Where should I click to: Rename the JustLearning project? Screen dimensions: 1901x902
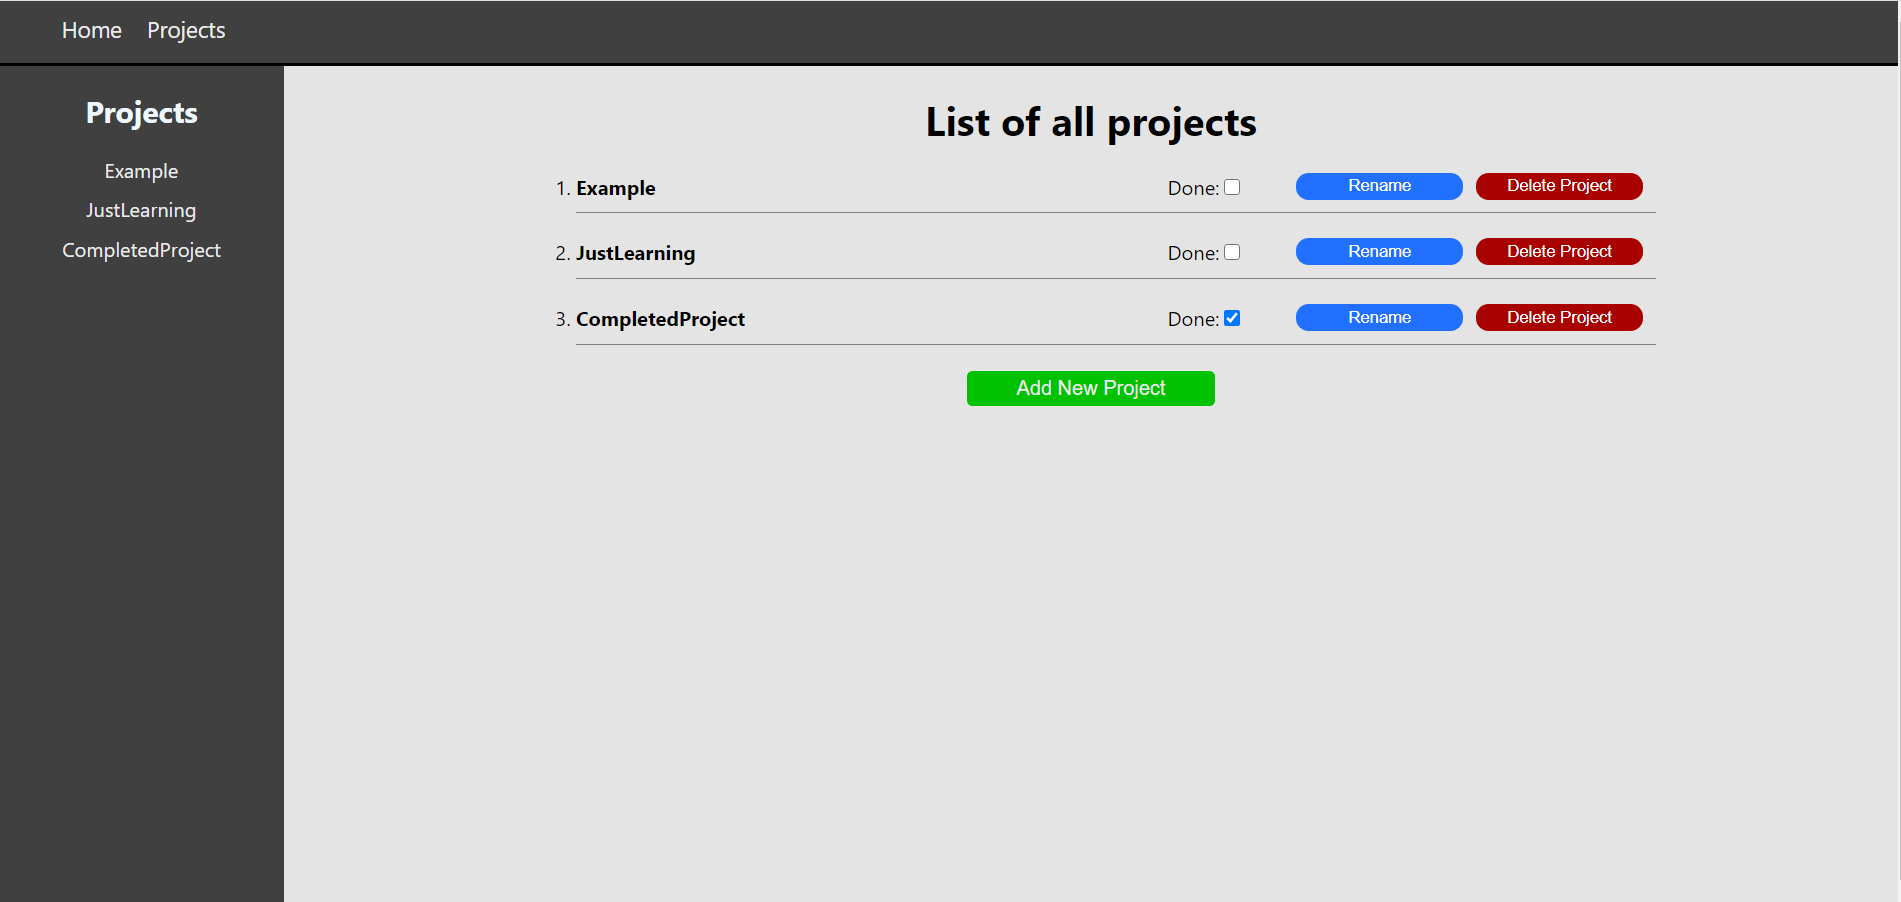pyautogui.click(x=1379, y=251)
